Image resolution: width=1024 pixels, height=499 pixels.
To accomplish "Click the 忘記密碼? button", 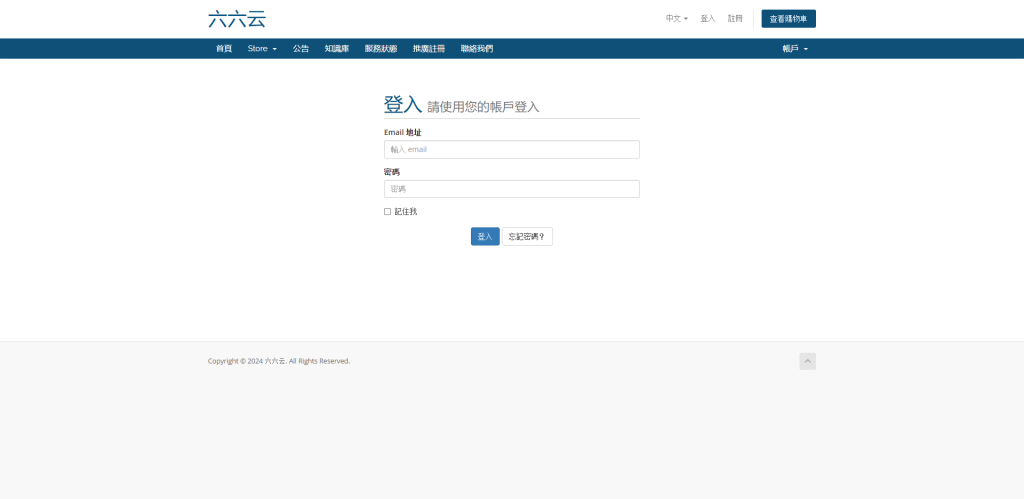I will tap(527, 237).
